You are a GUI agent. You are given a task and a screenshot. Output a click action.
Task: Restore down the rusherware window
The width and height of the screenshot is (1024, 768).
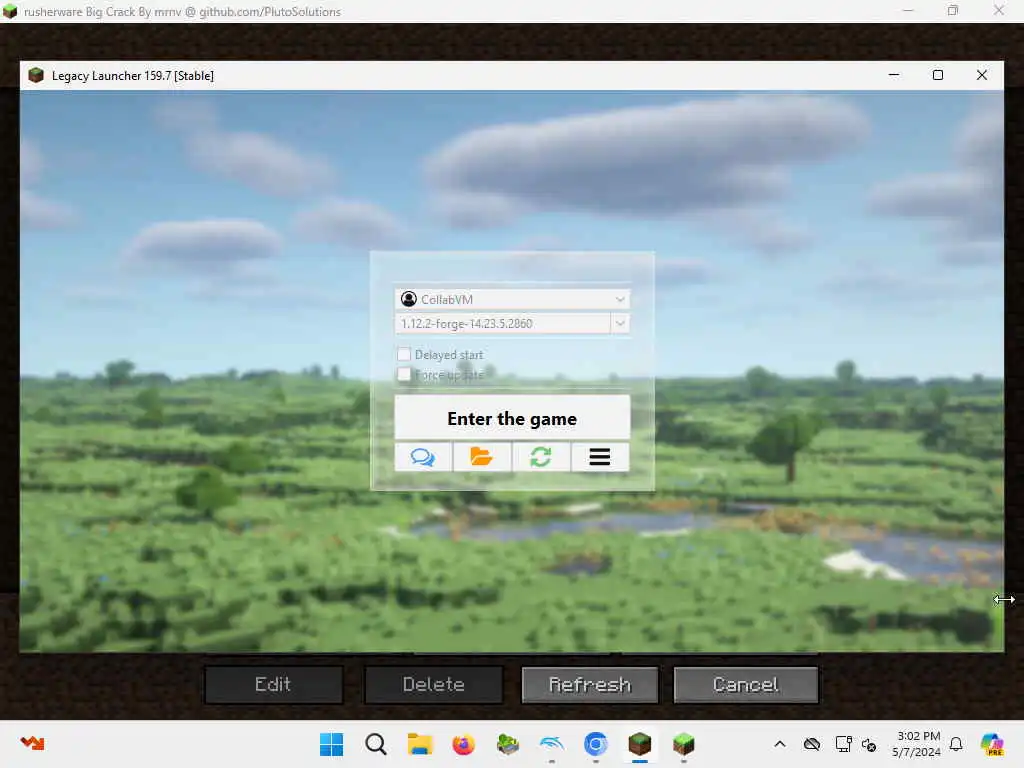(x=953, y=10)
